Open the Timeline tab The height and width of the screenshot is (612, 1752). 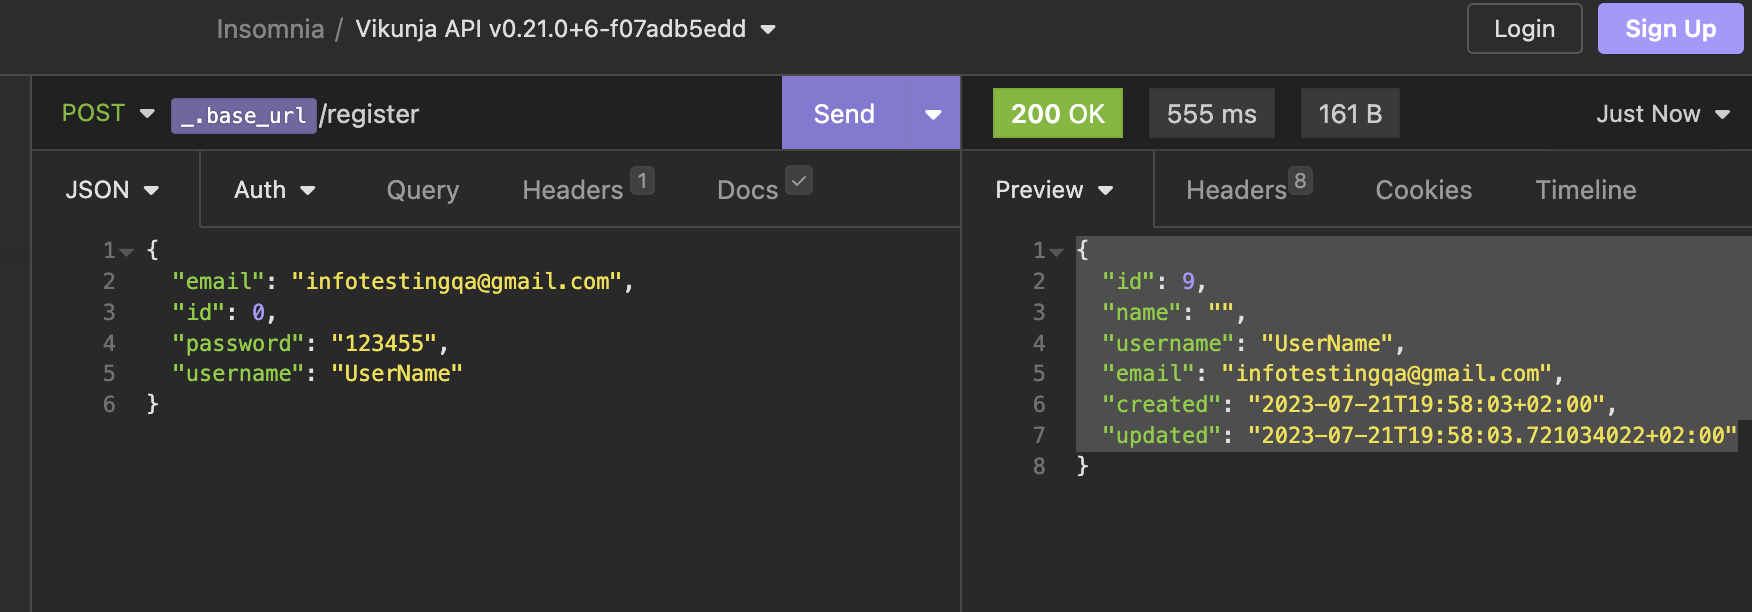click(x=1585, y=190)
